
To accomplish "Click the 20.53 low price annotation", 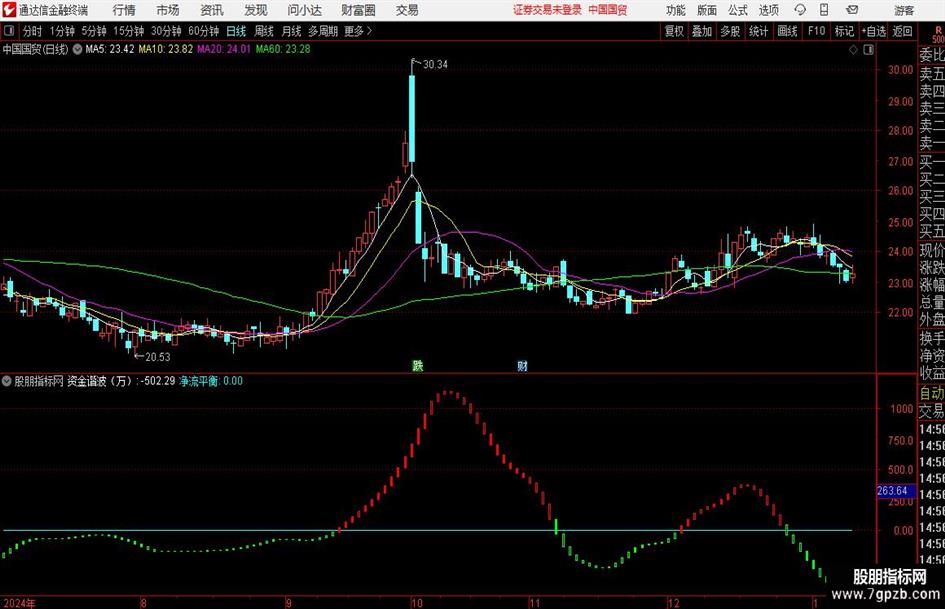I will [157, 357].
